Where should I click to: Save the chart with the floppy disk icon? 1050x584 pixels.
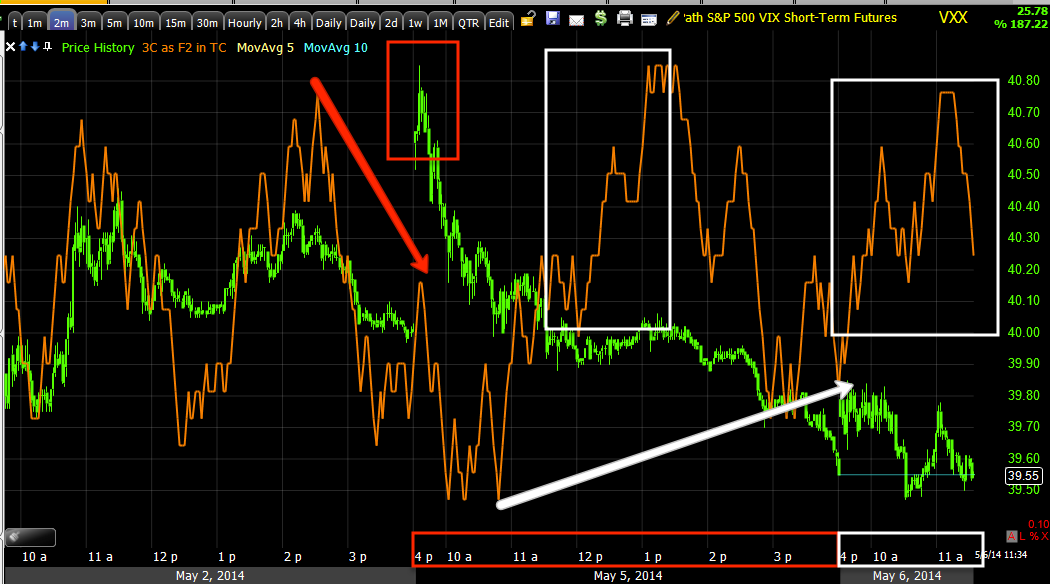tap(552, 19)
